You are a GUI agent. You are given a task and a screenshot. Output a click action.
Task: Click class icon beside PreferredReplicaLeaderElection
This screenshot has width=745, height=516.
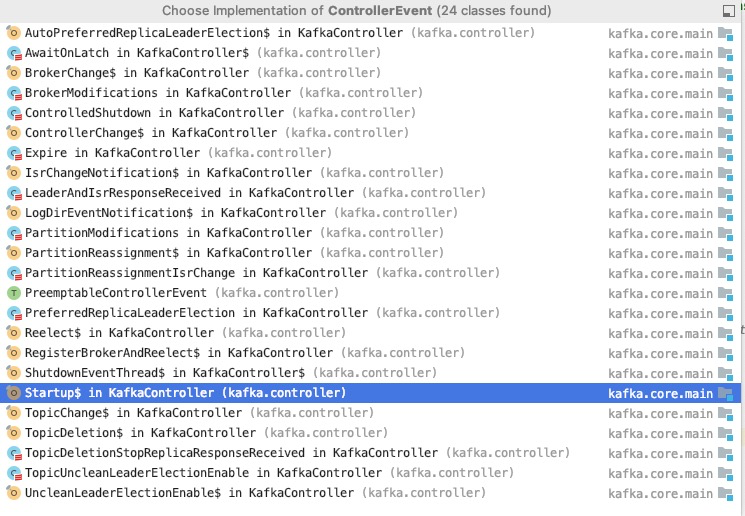point(14,313)
